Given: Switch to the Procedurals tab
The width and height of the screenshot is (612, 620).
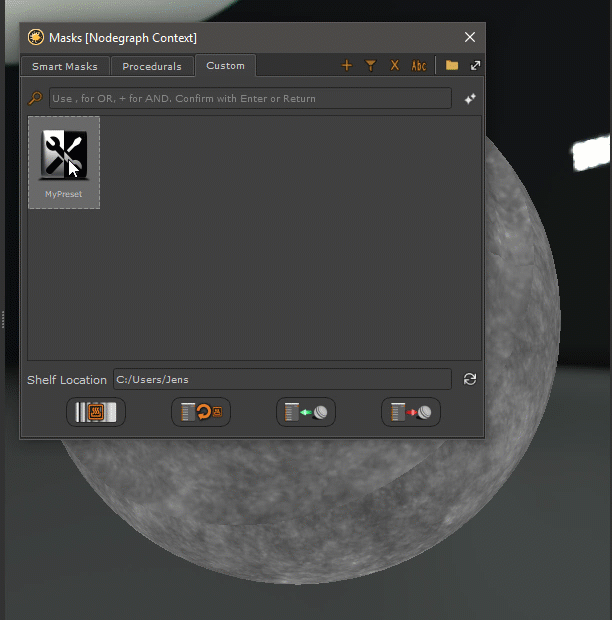Looking at the screenshot, I should tap(152, 67).
